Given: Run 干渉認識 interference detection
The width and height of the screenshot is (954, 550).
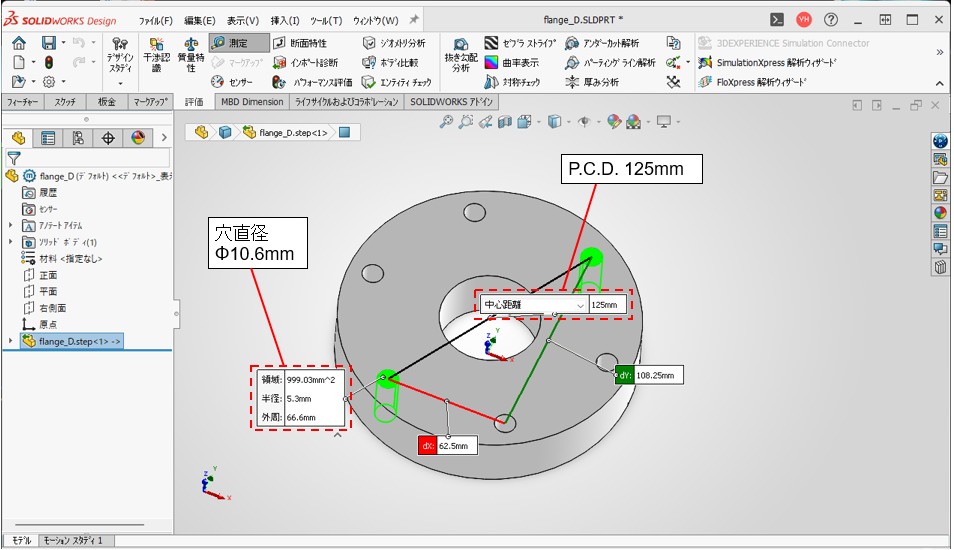Looking at the screenshot, I should pos(155,55).
